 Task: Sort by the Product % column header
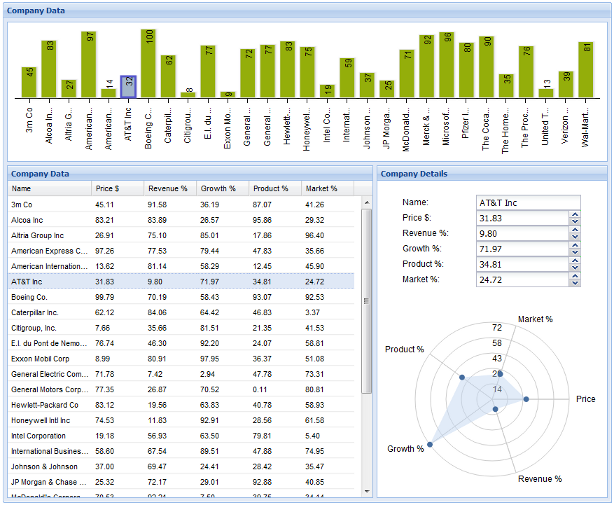275,188
